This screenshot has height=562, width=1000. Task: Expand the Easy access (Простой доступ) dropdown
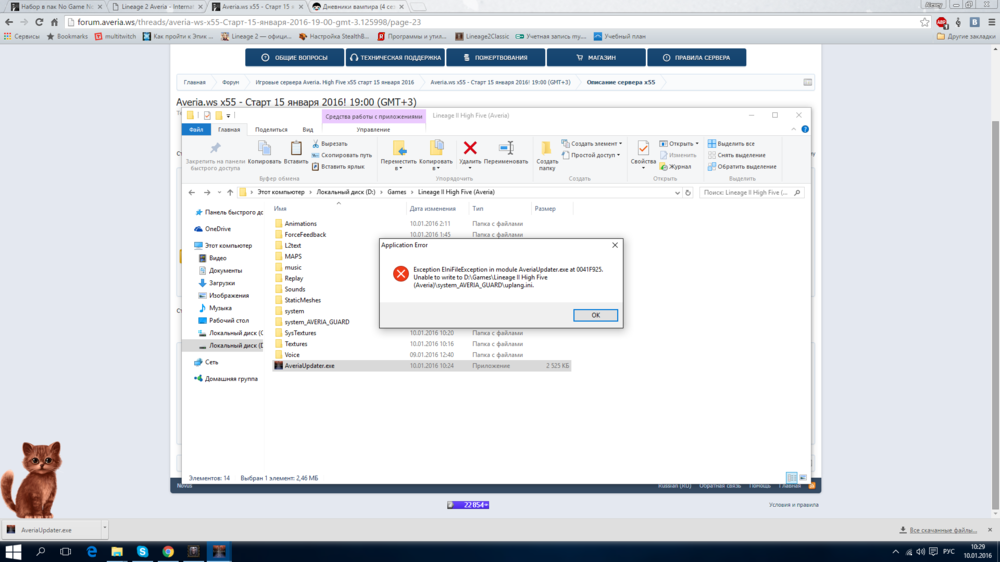[x=594, y=155]
